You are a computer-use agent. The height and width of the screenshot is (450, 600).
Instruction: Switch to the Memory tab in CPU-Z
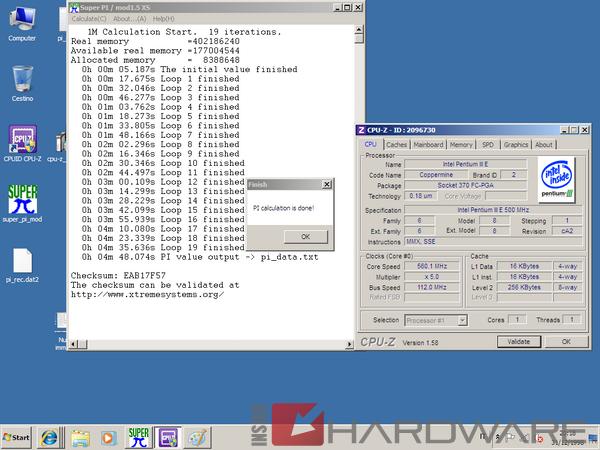461,145
